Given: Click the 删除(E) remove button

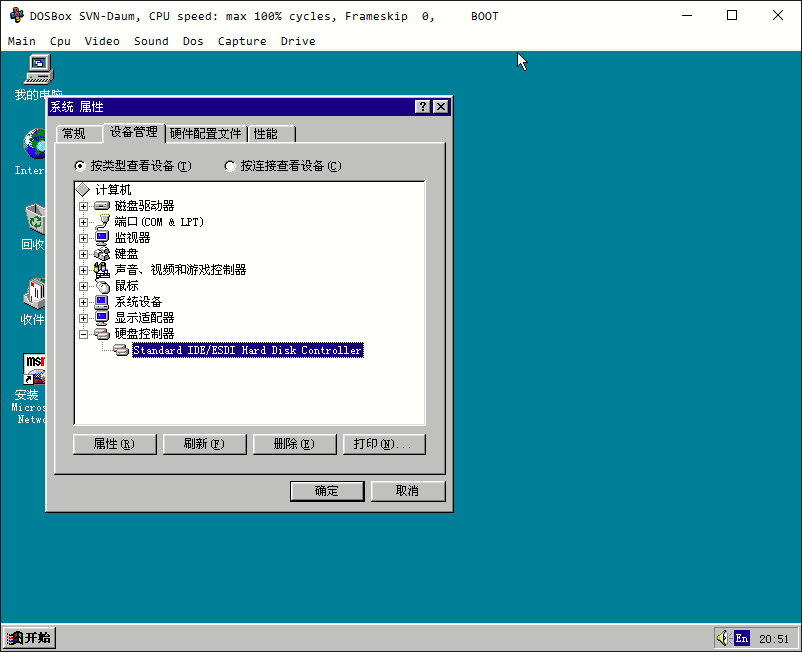Looking at the screenshot, I should pyautogui.click(x=295, y=444).
